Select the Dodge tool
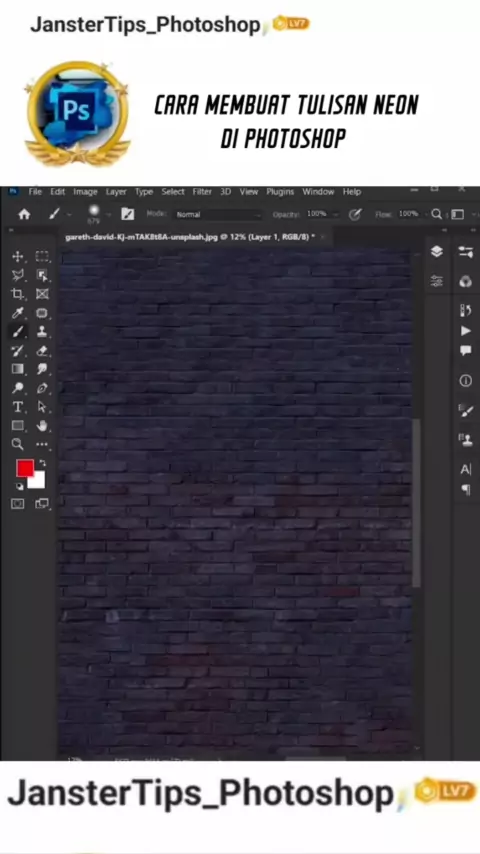This screenshot has width=480, height=854. [17, 388]
